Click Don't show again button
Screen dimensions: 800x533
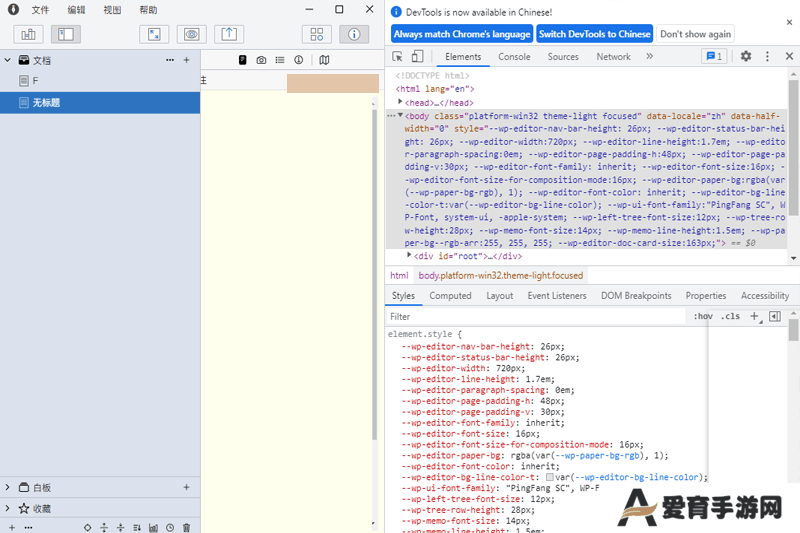coord(695,34)
